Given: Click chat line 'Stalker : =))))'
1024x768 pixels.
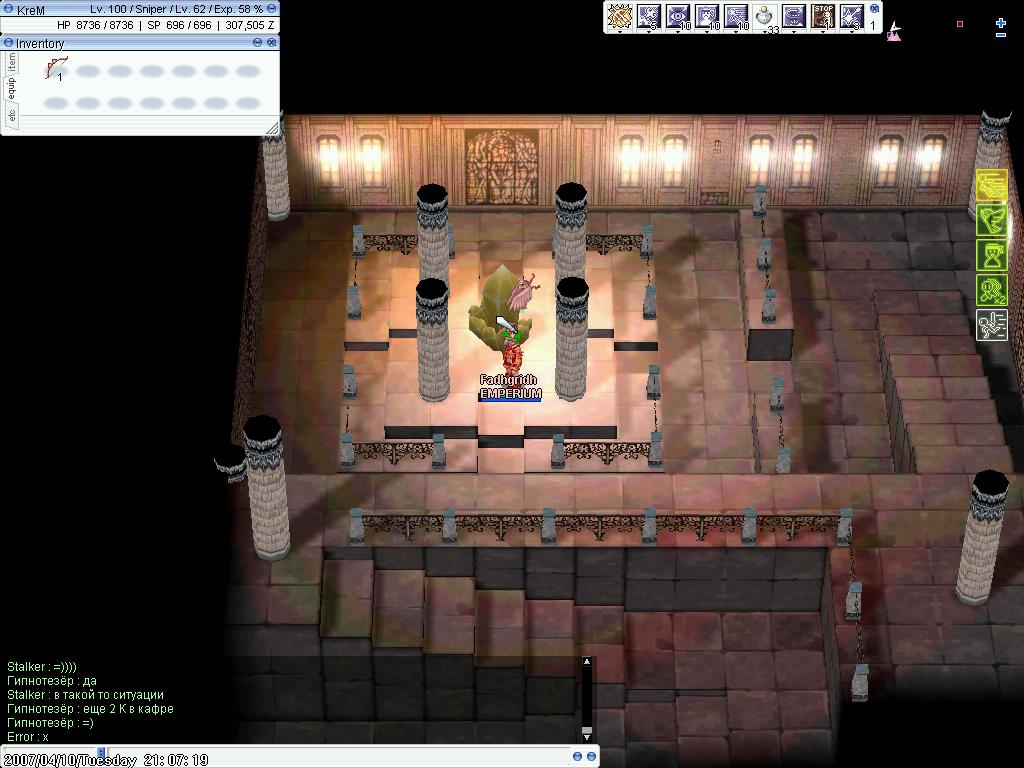Looking at the screenshot, I should (42, 667).
